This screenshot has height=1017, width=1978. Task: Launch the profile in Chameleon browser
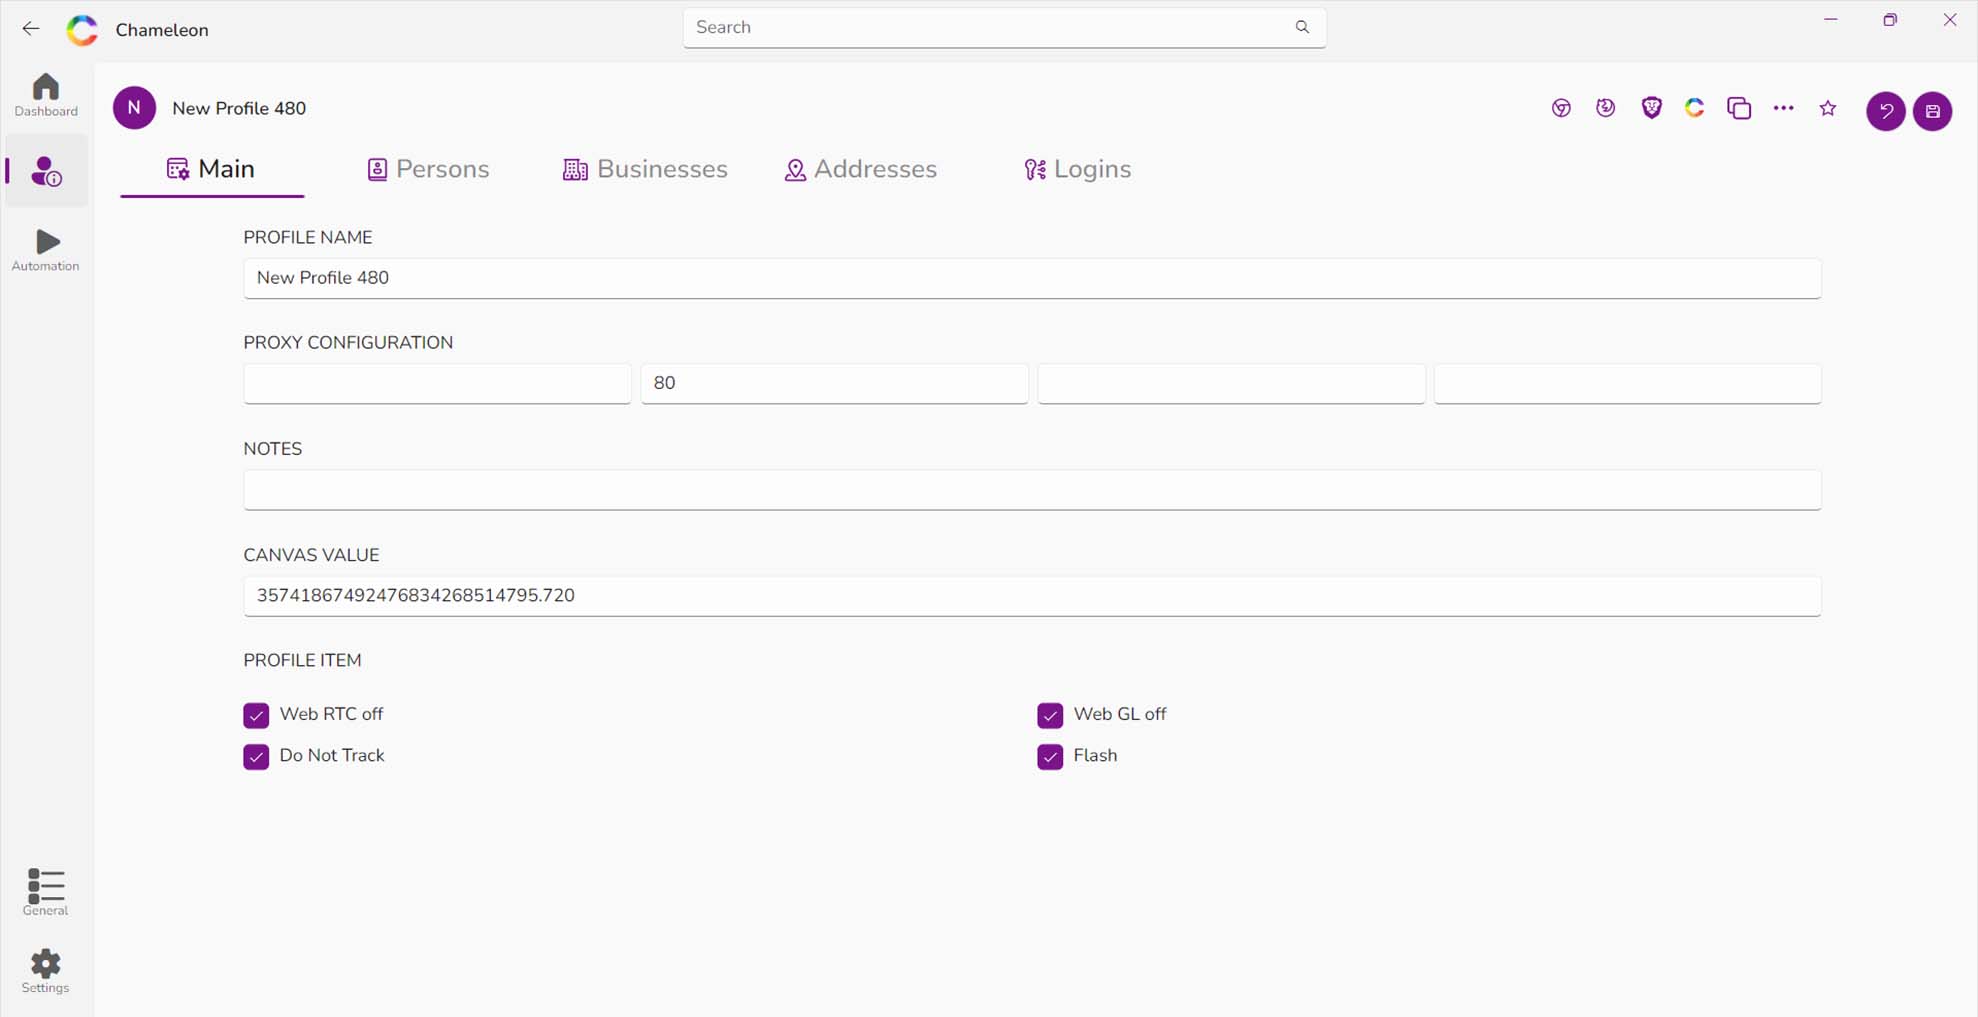pyautogui.click(x=1694, y=108)
